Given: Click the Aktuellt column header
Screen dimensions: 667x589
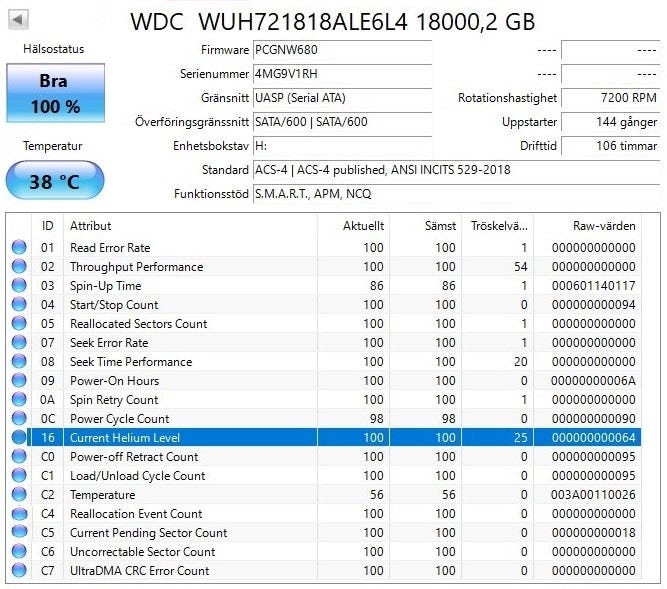Looking at the screenshot, I should 353,226.
